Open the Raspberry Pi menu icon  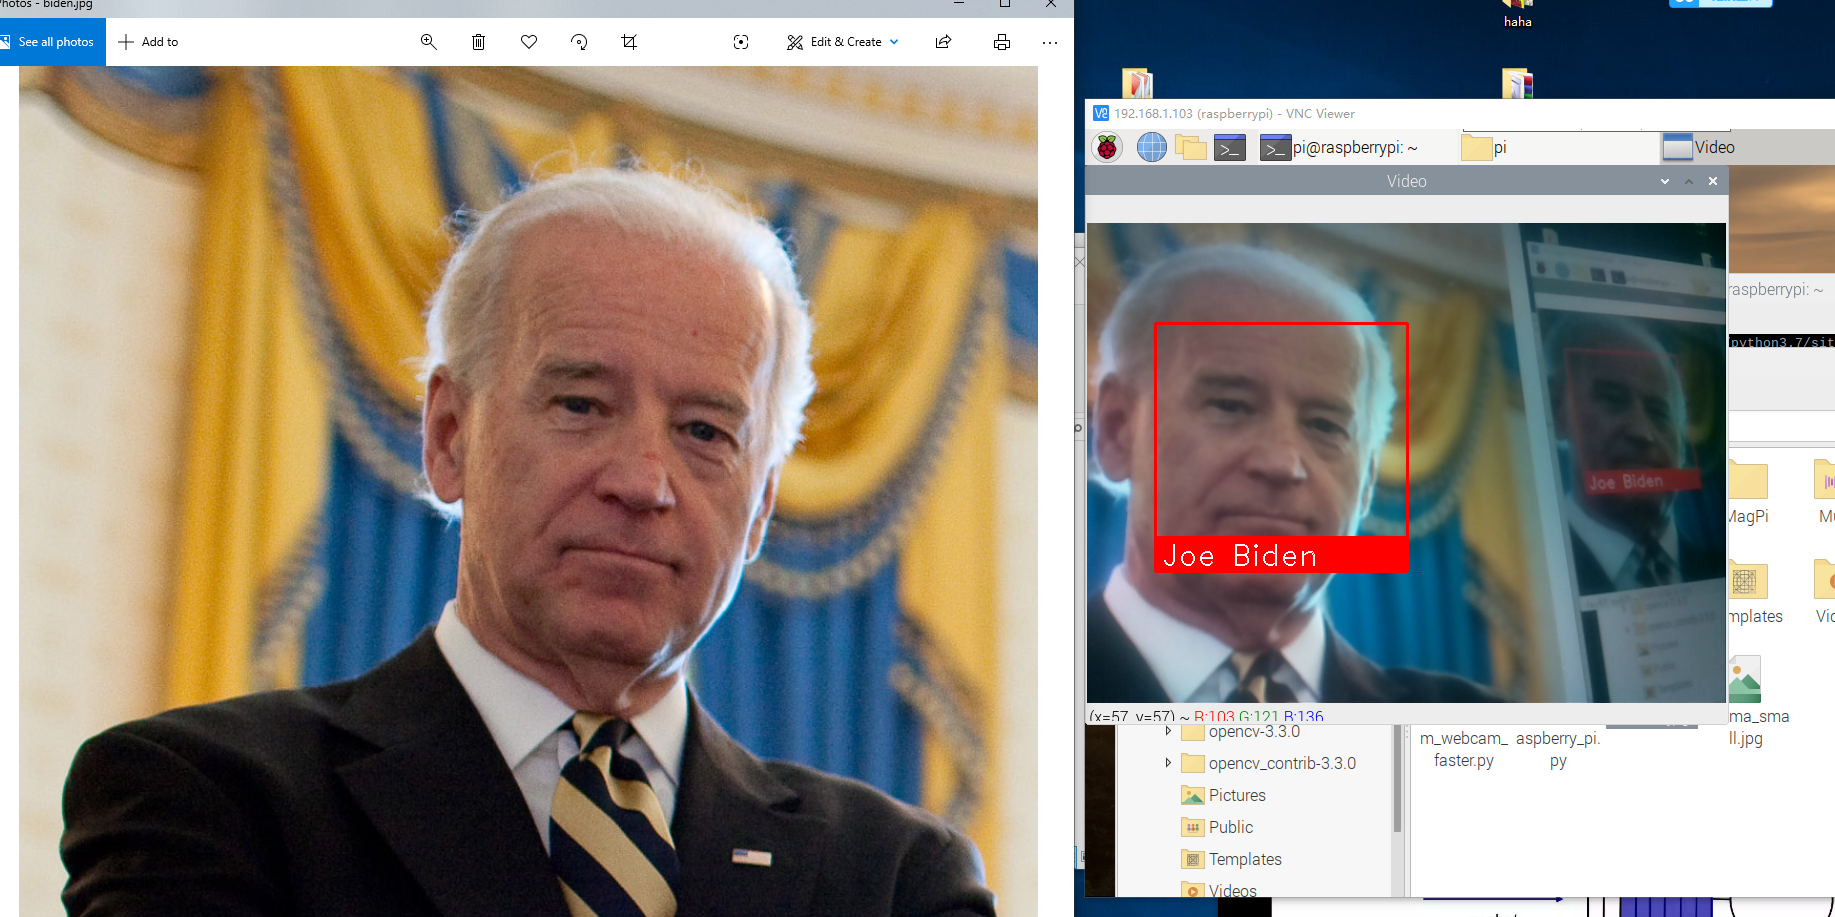[x=1107, y=148]
